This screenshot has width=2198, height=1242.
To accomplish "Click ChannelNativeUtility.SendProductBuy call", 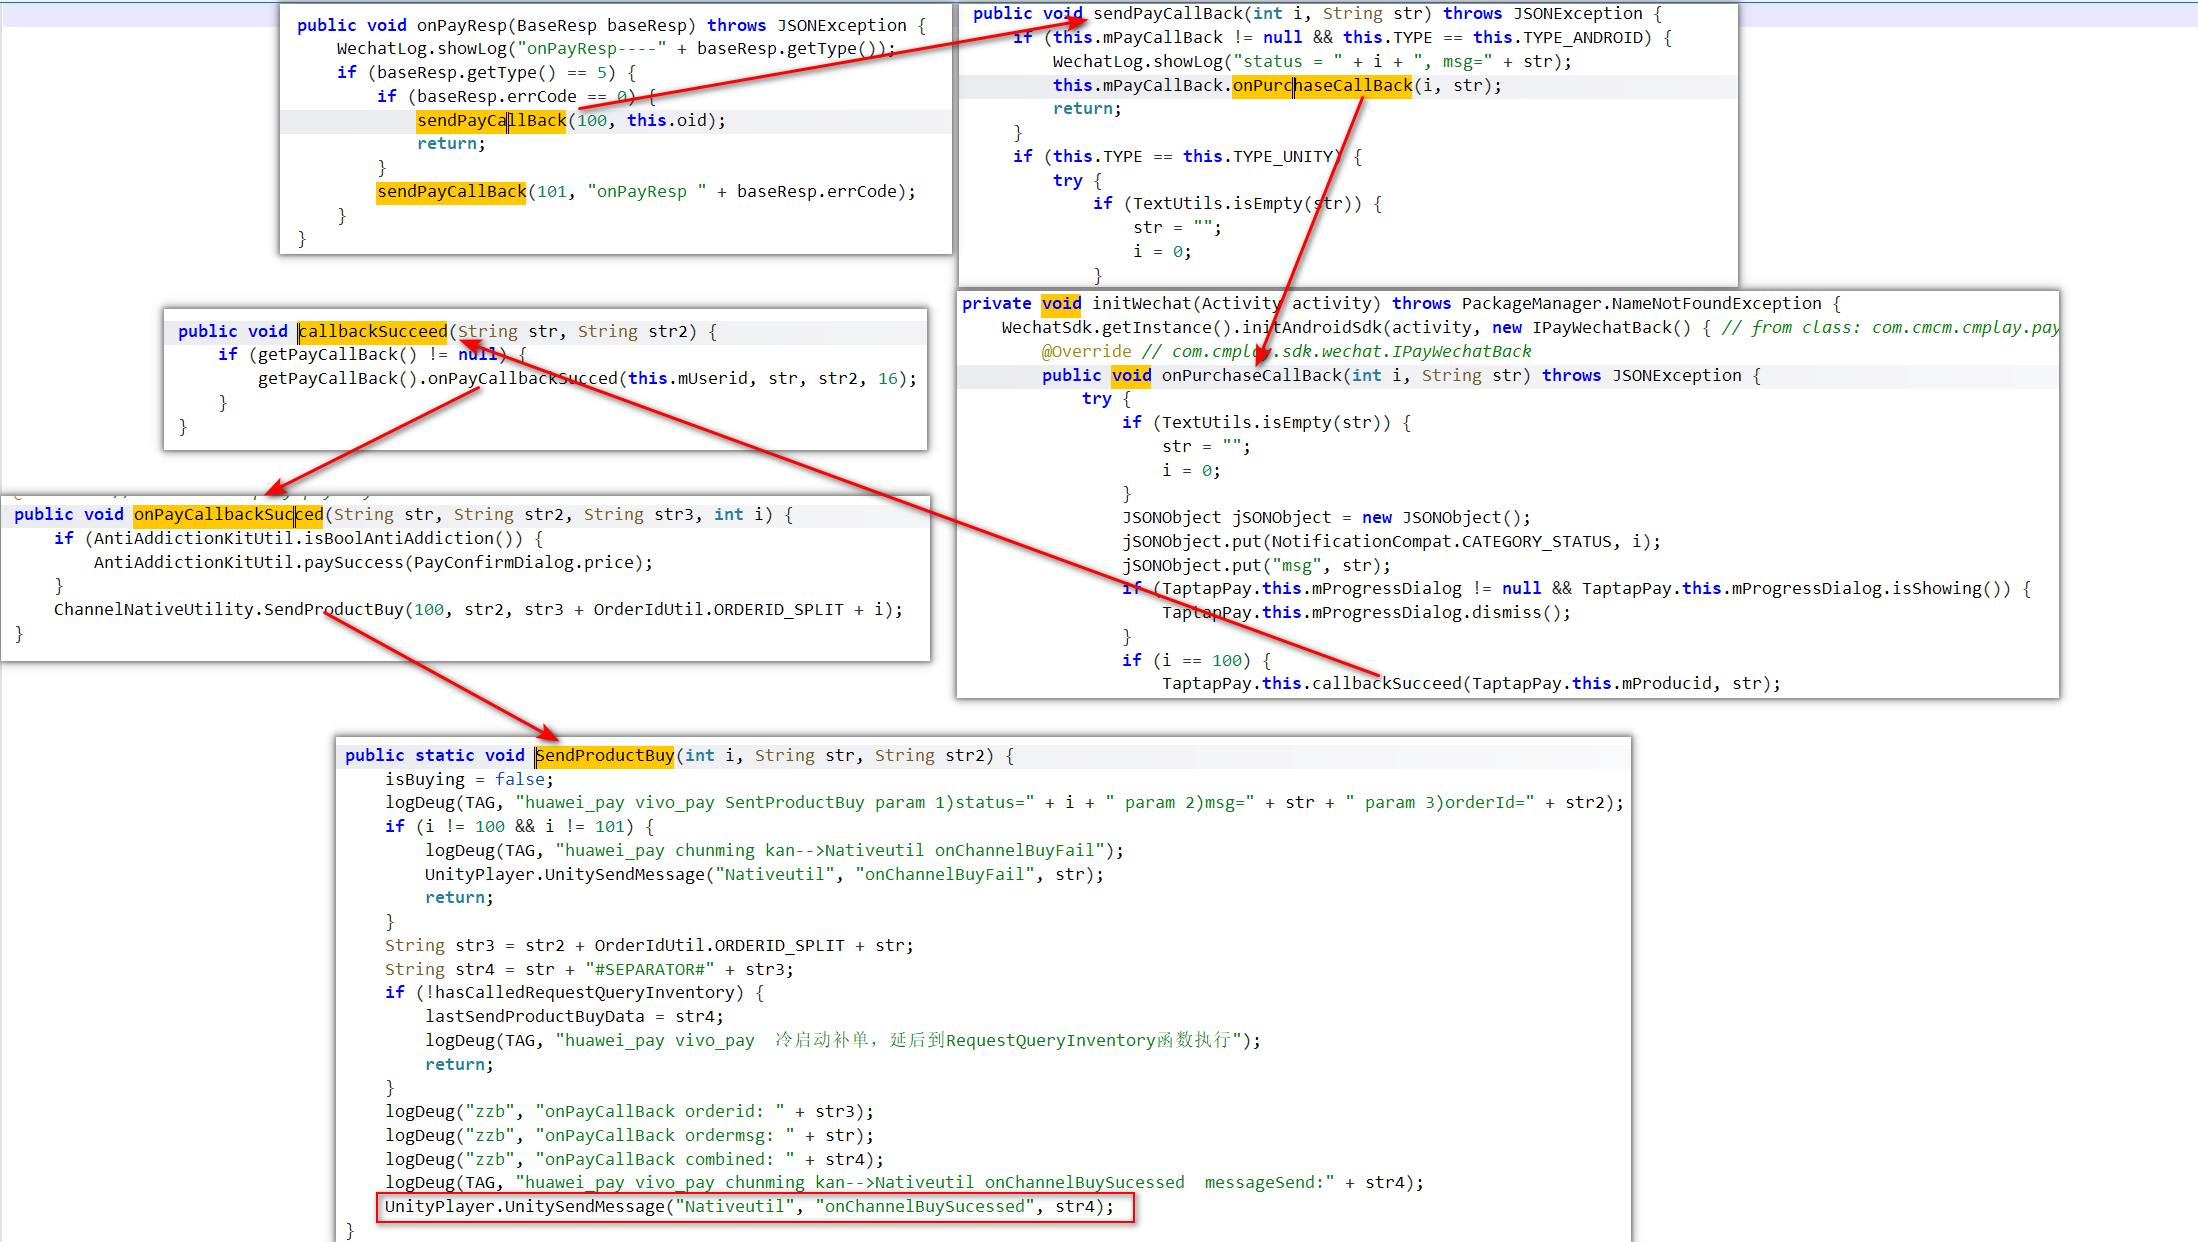I will 229,610.
